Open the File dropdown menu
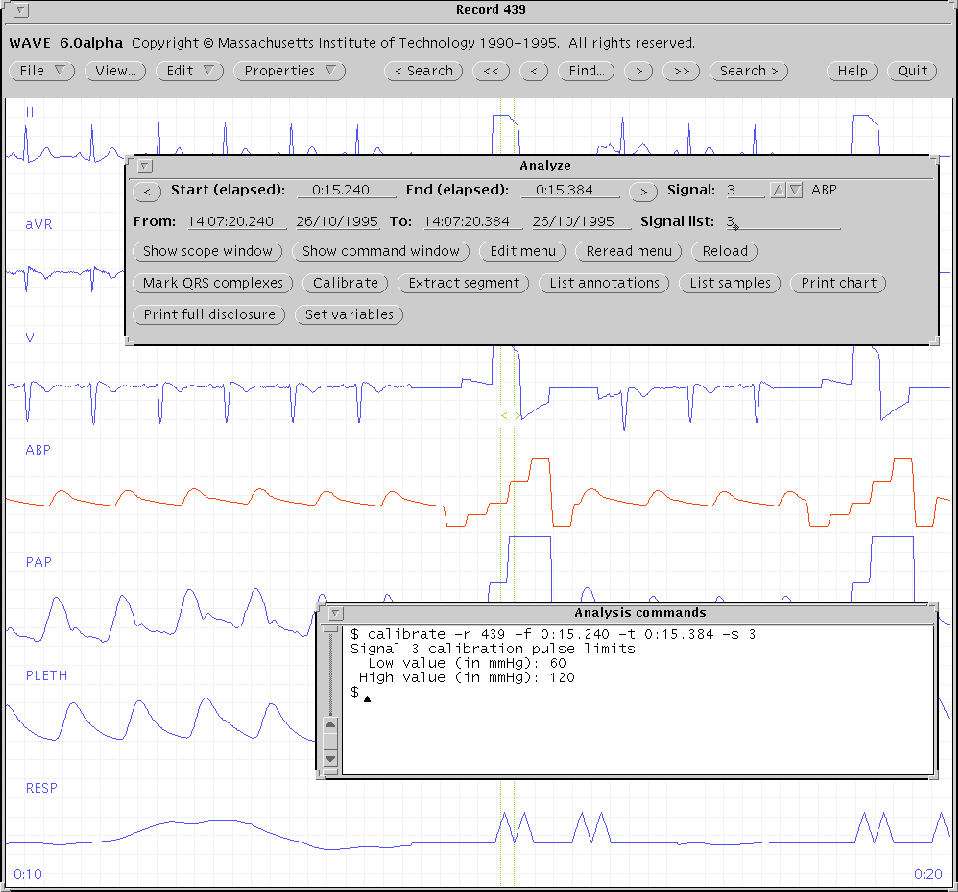958x892 pixels. tap(41, 71)
